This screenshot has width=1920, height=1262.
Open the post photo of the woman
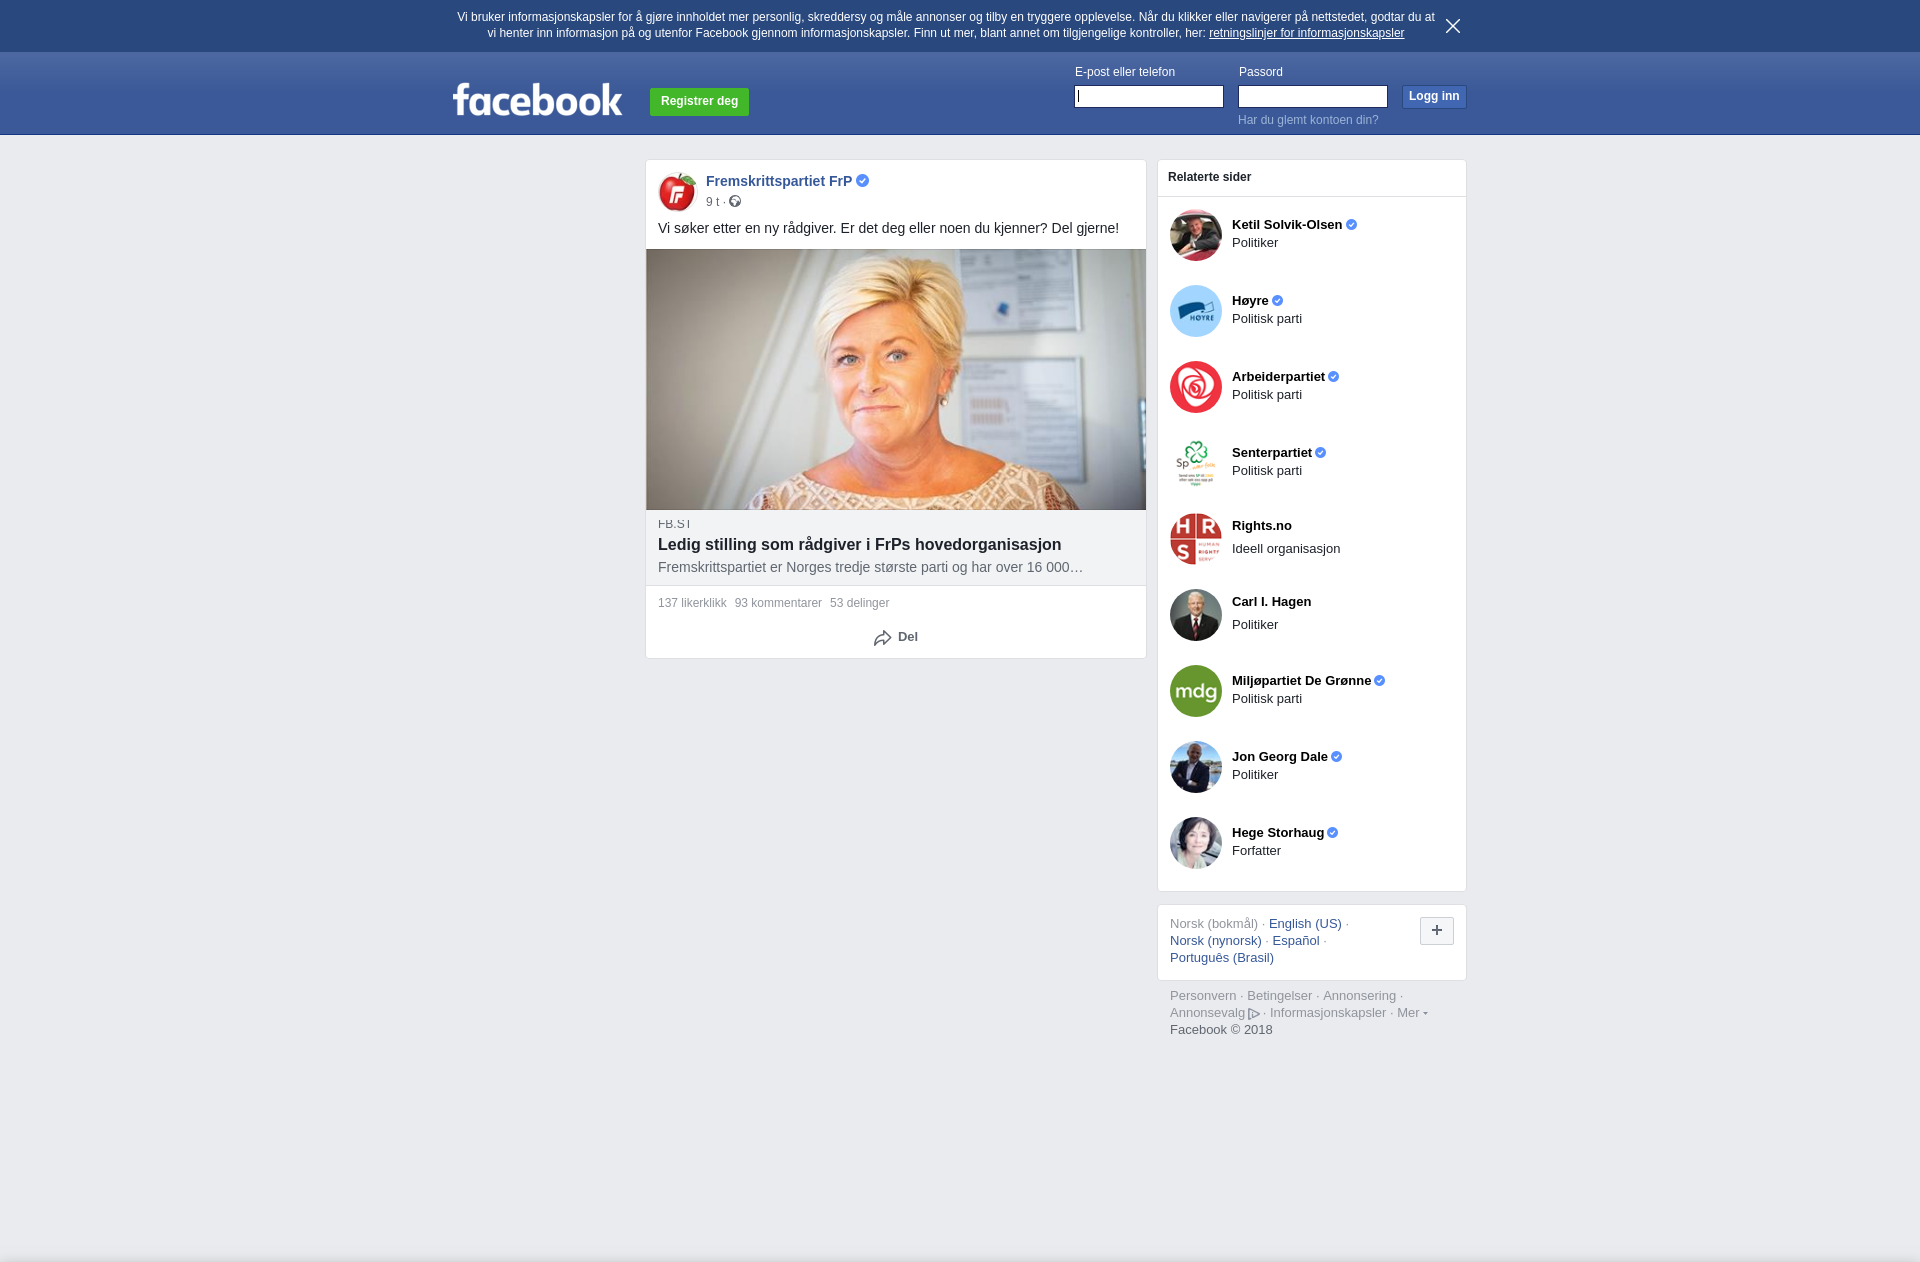pyautogui.click(x=896, y=380)
